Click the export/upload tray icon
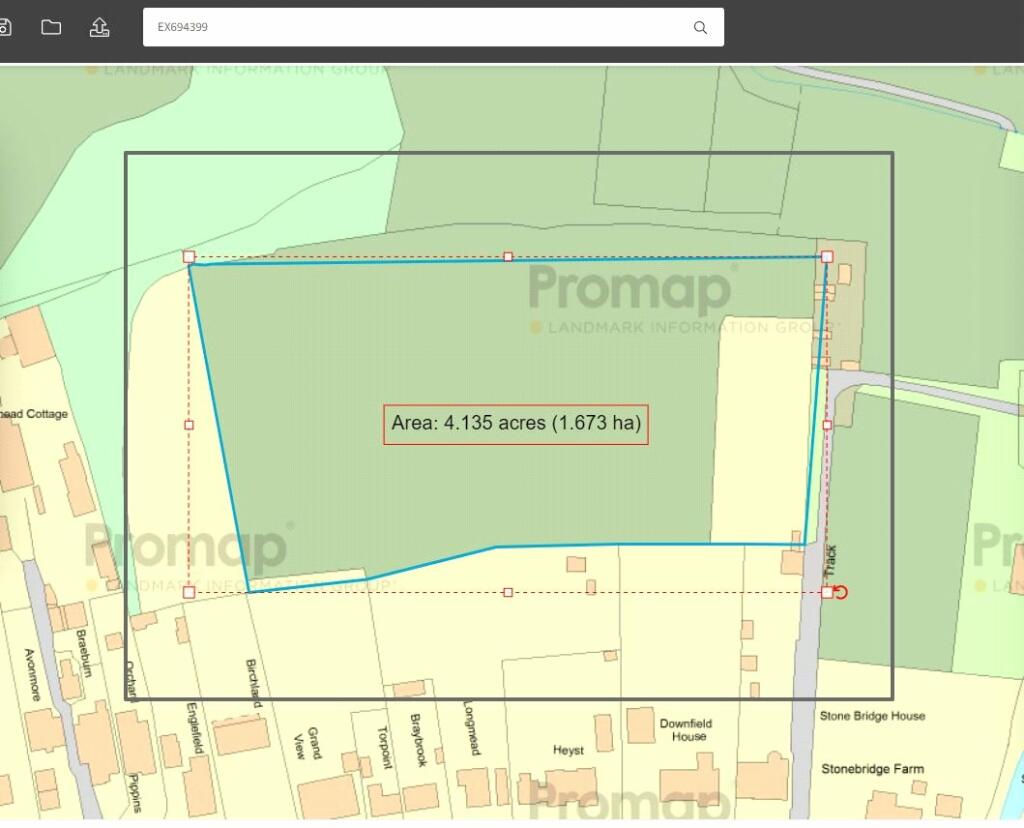The height and width of the screenshot is (828, 1024). click(x=99, y=27)
